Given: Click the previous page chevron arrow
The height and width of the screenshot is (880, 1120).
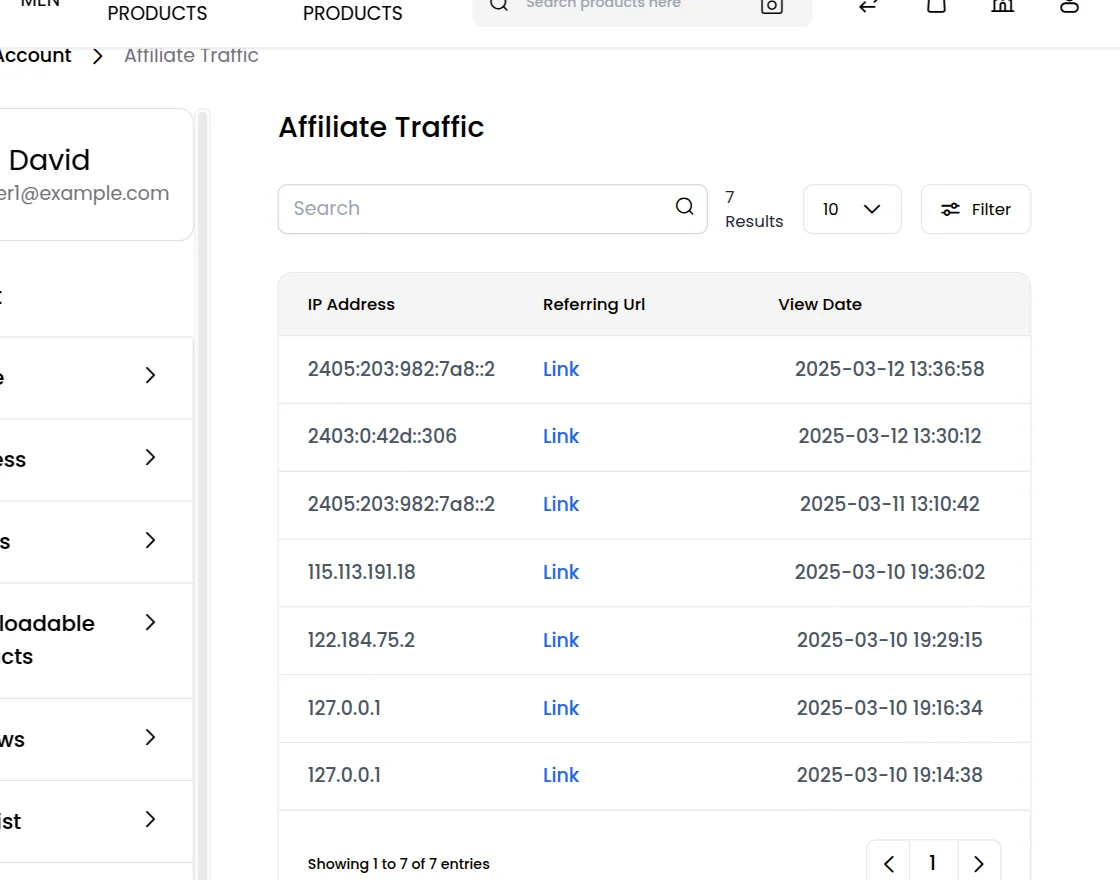Looking at the screenshot, I should point(888,863).
